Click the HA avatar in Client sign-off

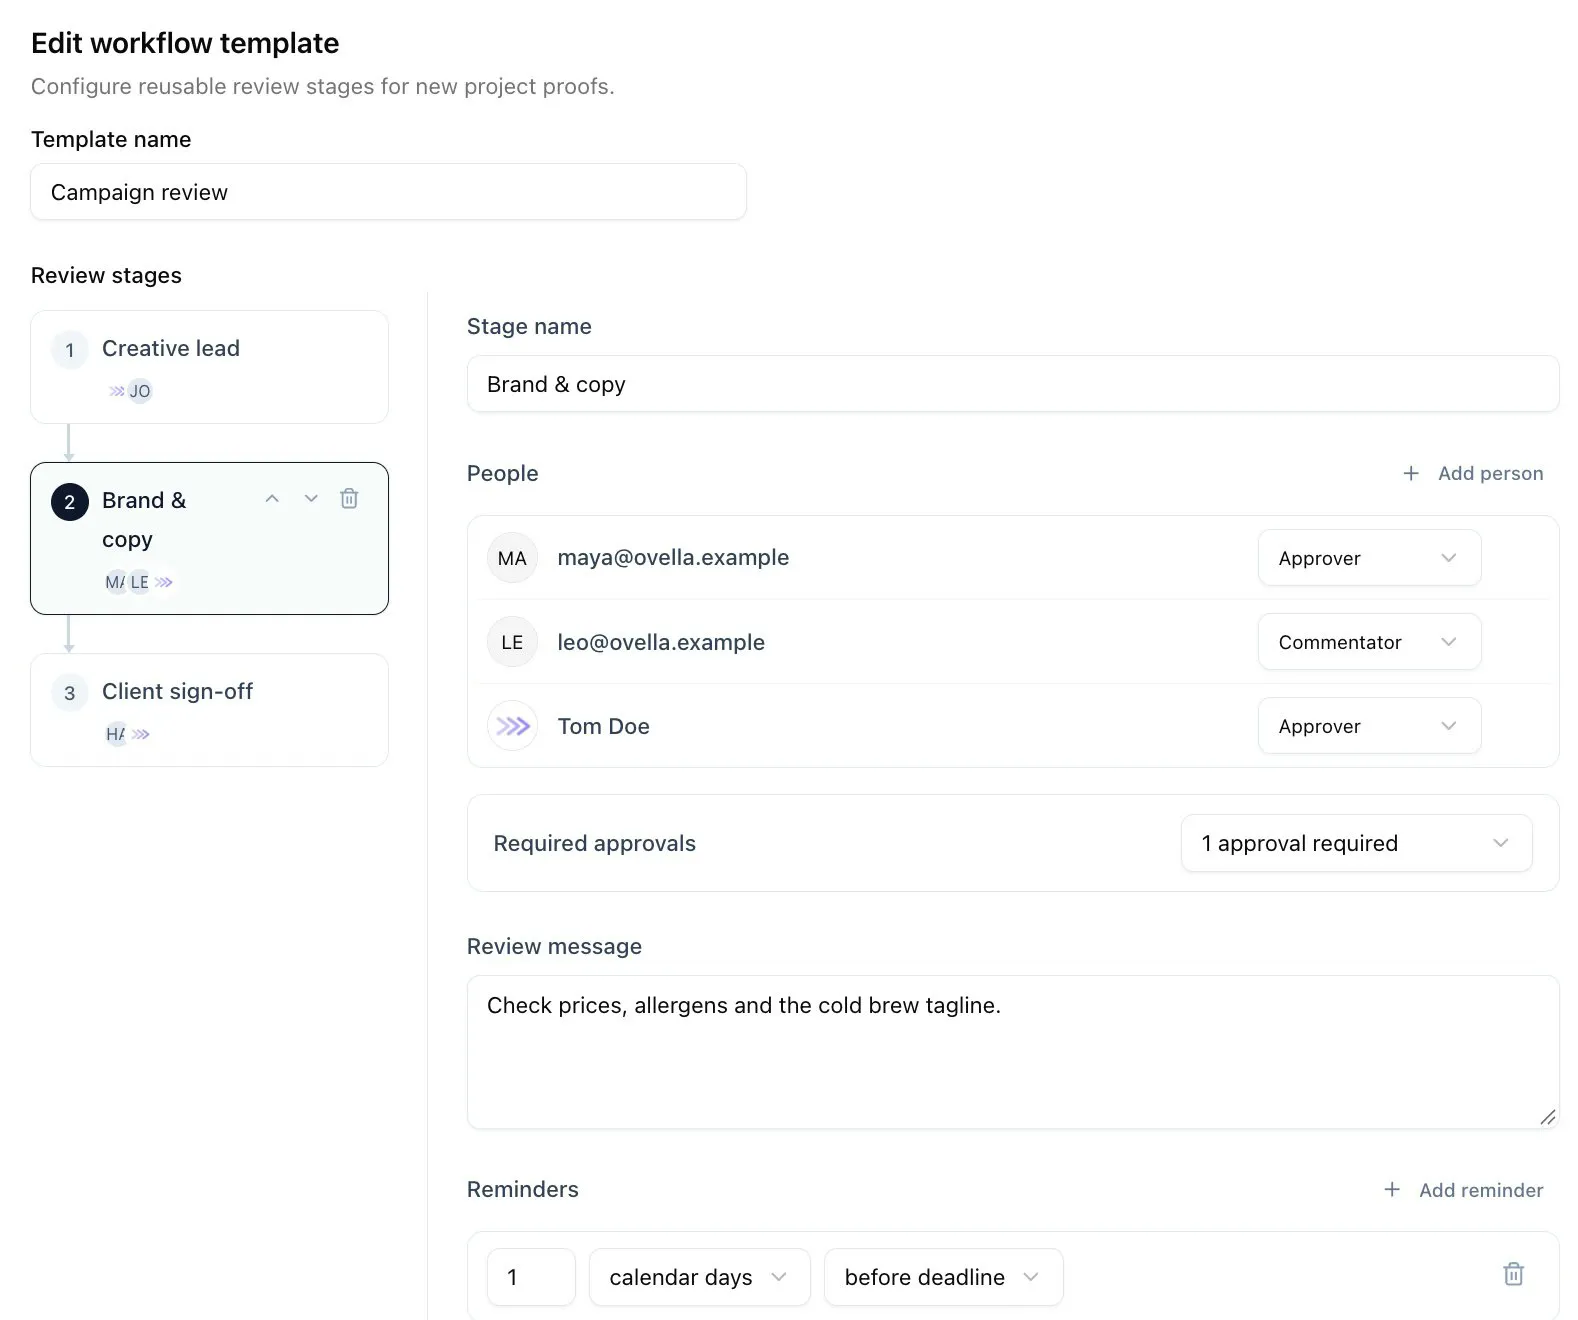tap(116, 734)
